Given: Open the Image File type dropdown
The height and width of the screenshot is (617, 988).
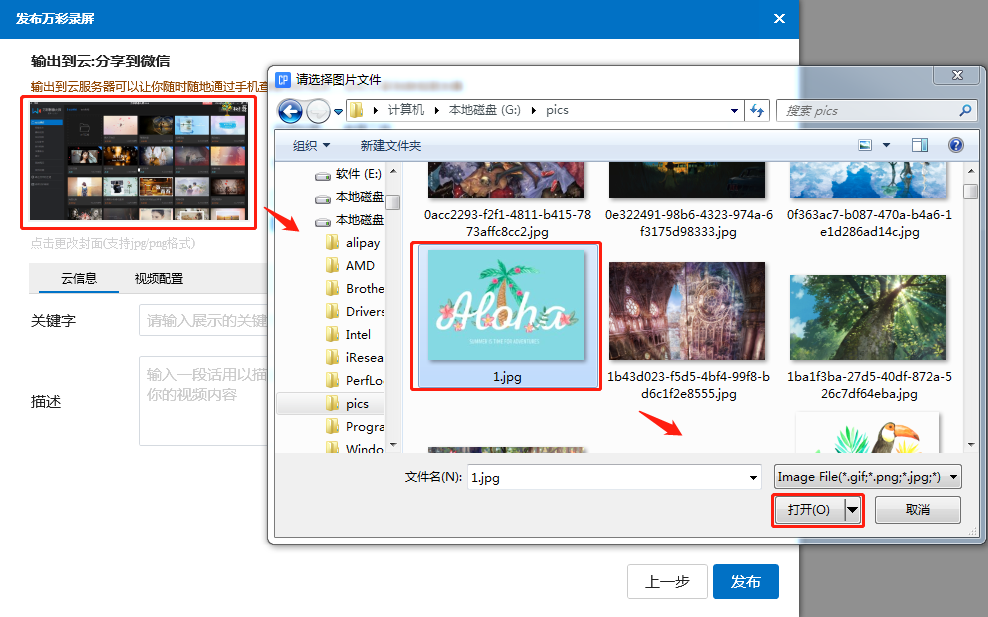Looking at the screenshot, I should (x=866, y=477).
